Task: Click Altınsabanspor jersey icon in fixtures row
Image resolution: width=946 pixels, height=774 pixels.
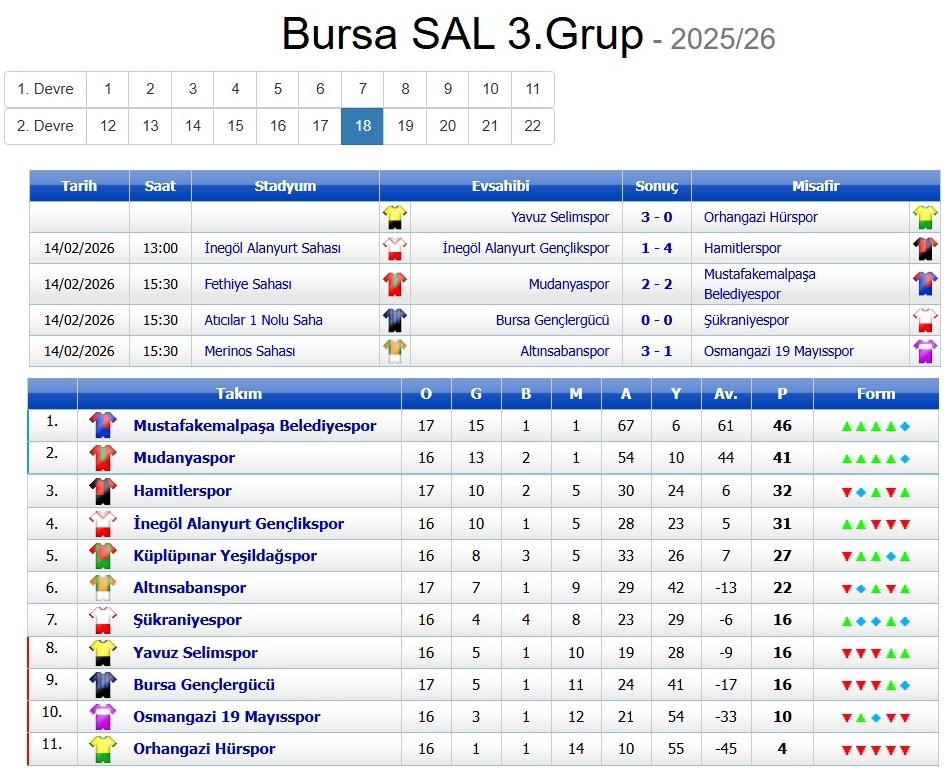Action: click(x=395, y=351)
